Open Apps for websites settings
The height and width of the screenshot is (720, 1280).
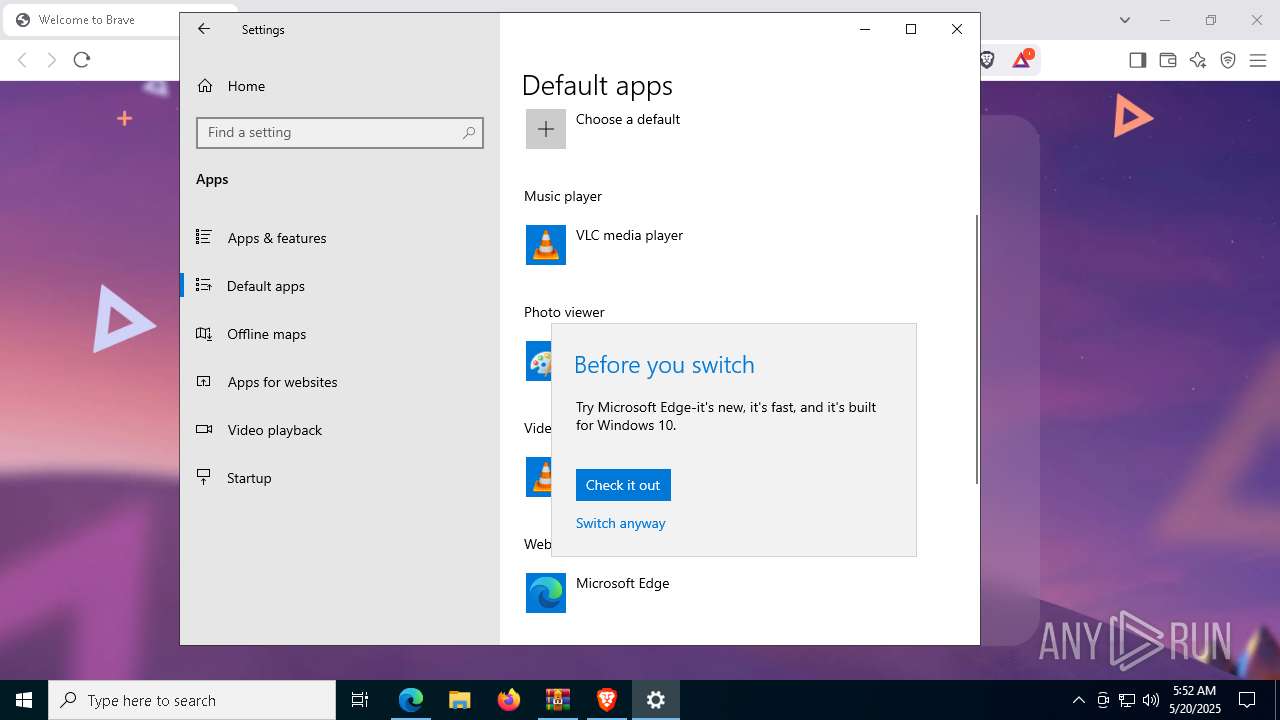340,382
